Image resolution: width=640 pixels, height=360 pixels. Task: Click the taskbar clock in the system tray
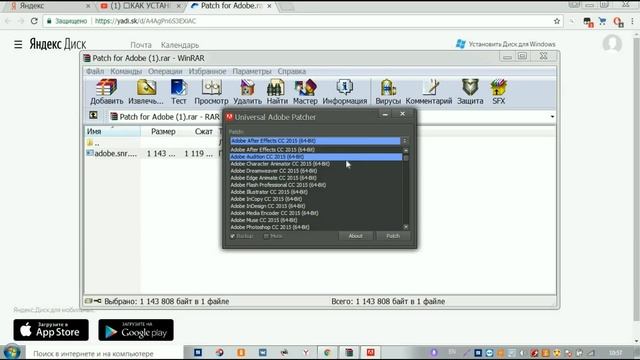point(616,353)
